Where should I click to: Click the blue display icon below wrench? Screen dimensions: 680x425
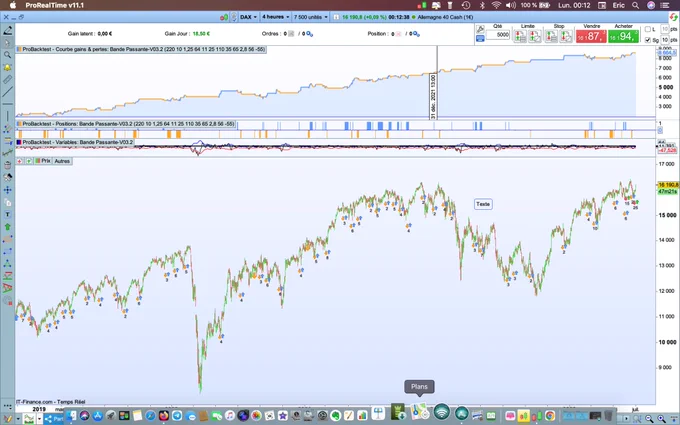coord(480,39)
